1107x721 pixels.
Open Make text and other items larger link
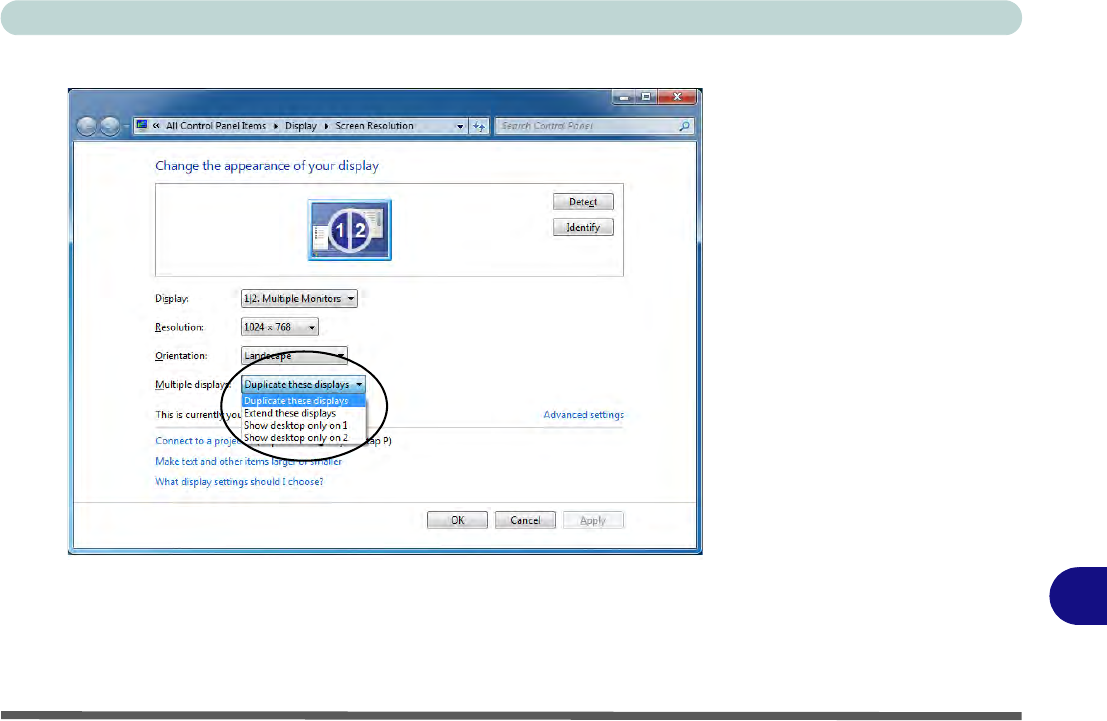tap(249, 461)
